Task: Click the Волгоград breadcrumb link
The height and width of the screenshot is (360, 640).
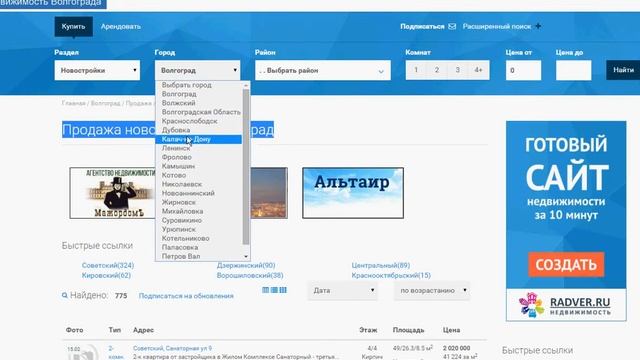Action: (x=105, y=103)
